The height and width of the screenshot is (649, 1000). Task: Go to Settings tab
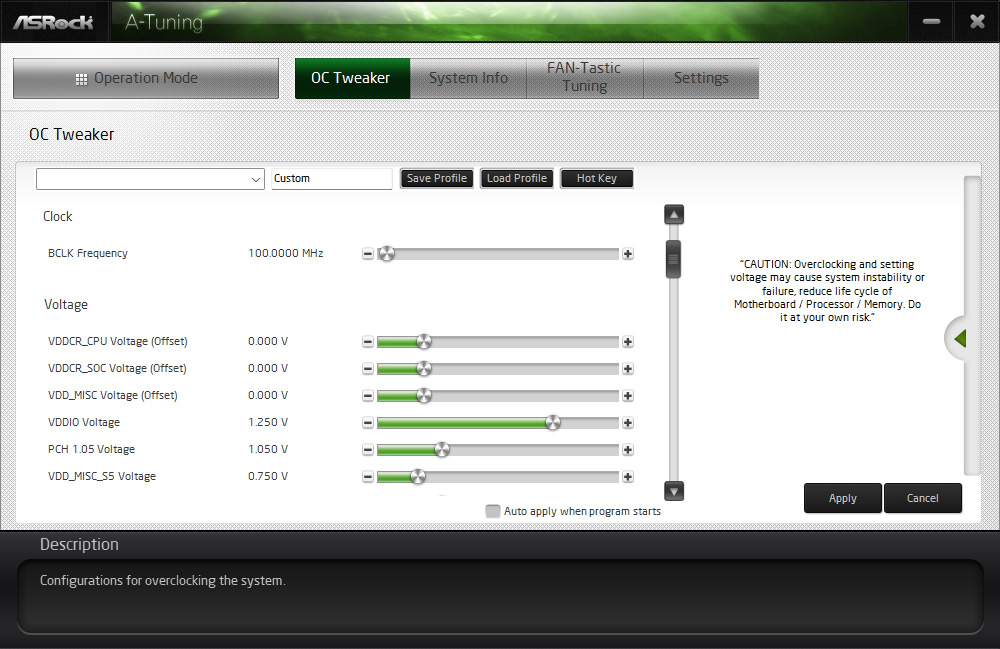coord(701,78)
